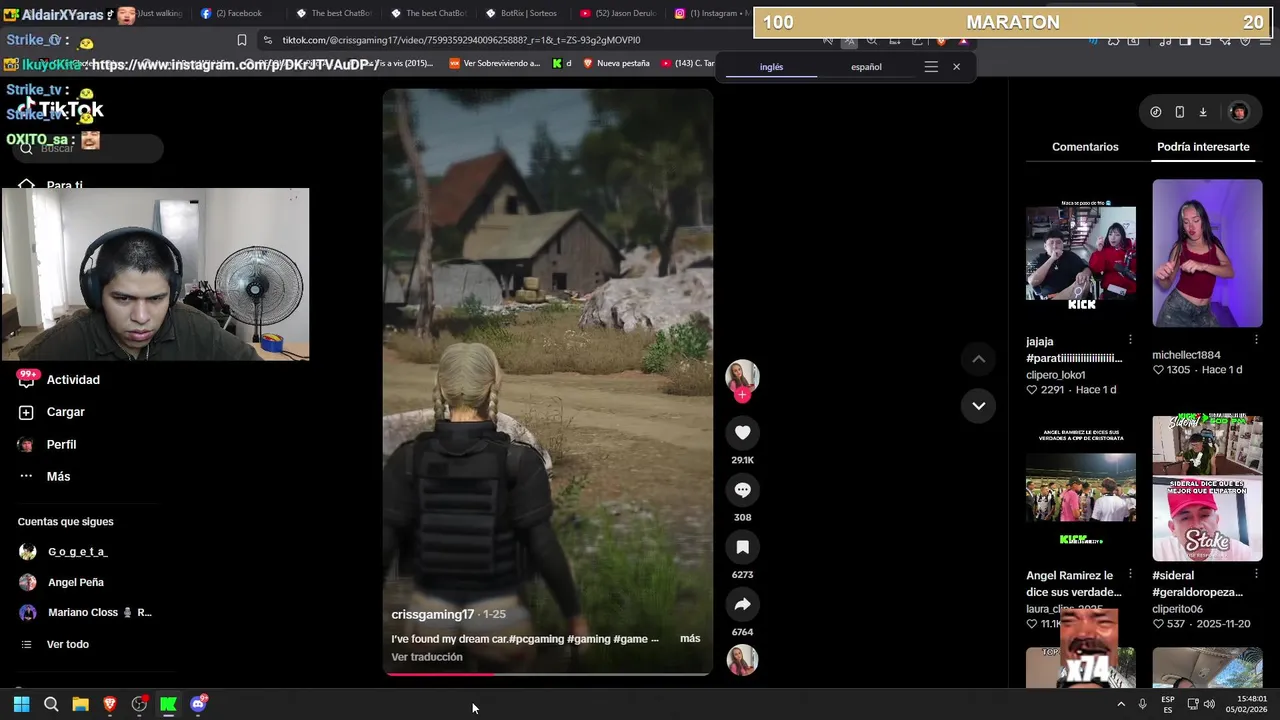Follow crissgaming17 with the red plus badge
1280x720 pixels.
pyautogui.click(x=742, y=395)
